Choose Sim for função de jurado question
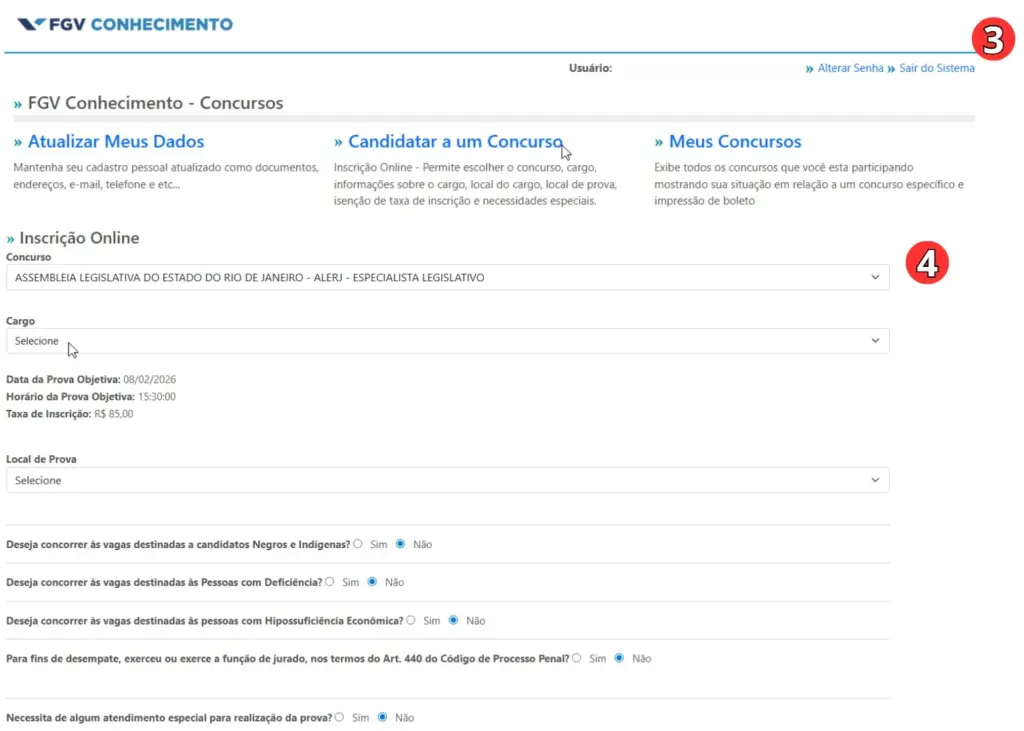 pyautogui.click(x=577, y=658)
